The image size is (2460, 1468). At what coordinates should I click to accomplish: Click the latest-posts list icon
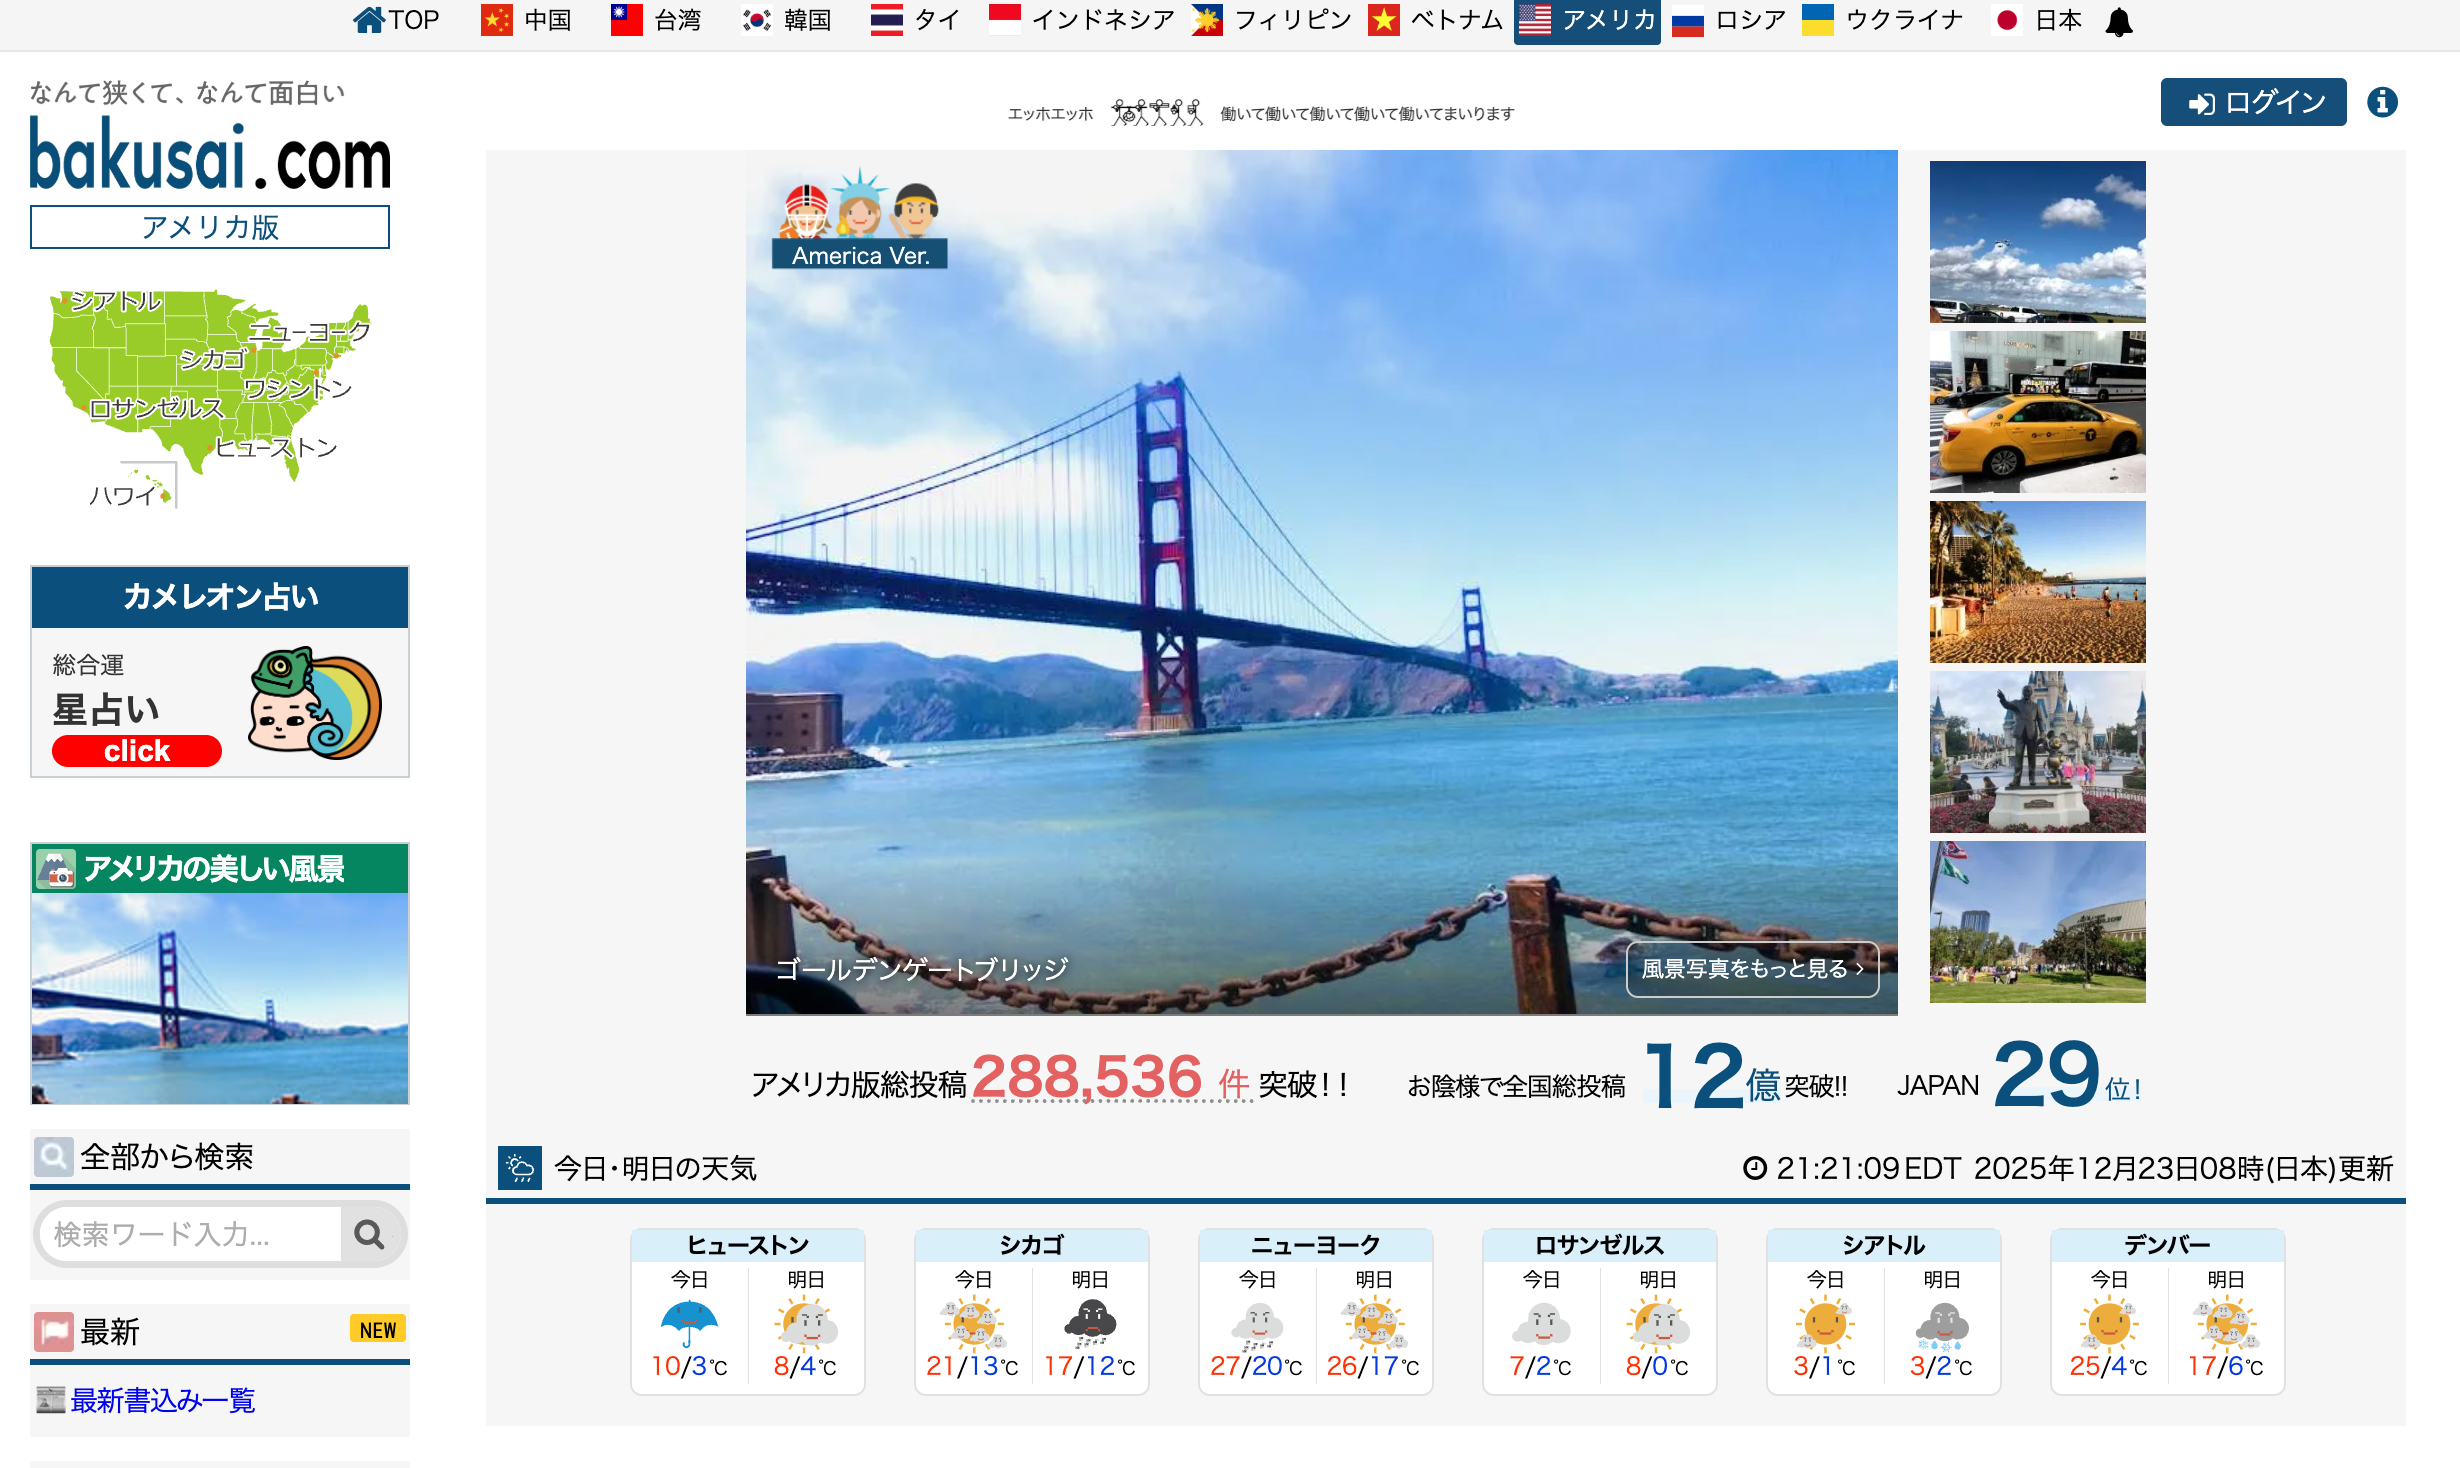[x=50, y=1400]
